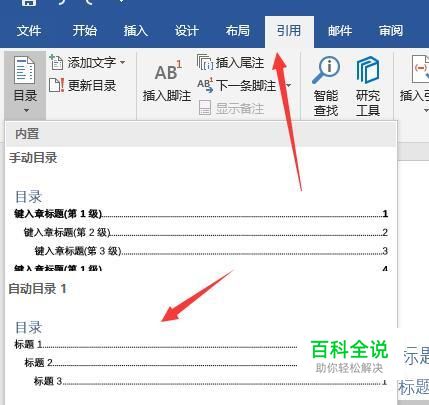The image size is (429, 405).
Task: Click 键入章标题(第 2 级) entry
Action: [206, 232]
